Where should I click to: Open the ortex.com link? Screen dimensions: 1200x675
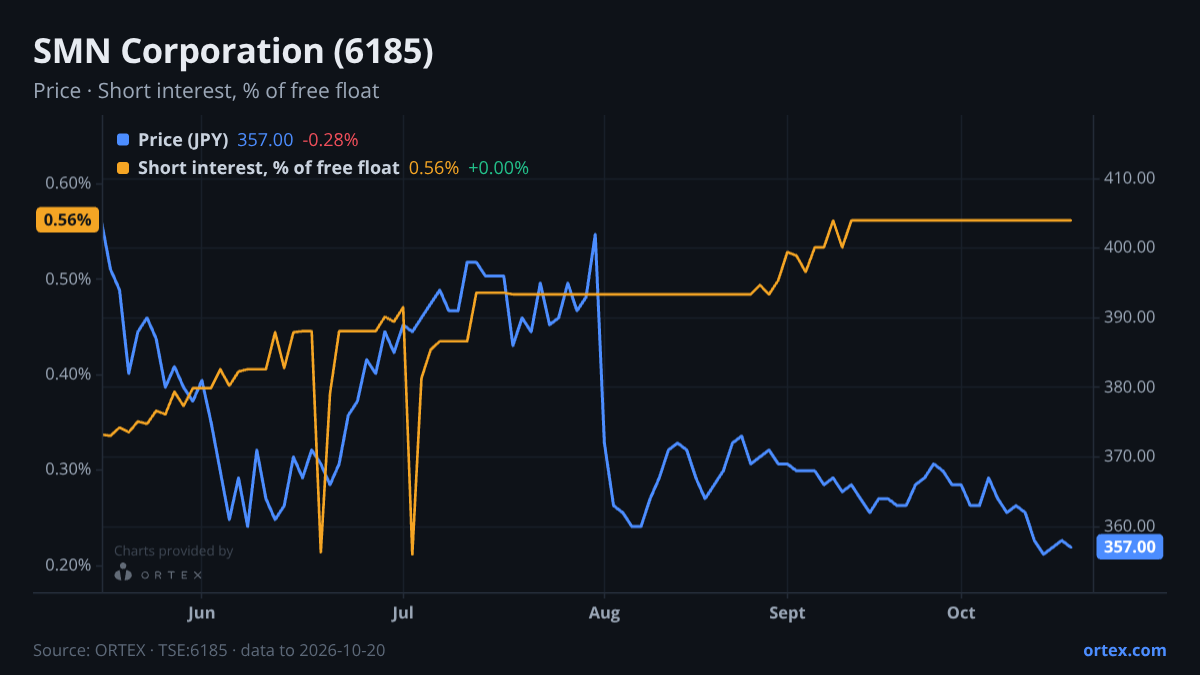tap(1125, 650)
